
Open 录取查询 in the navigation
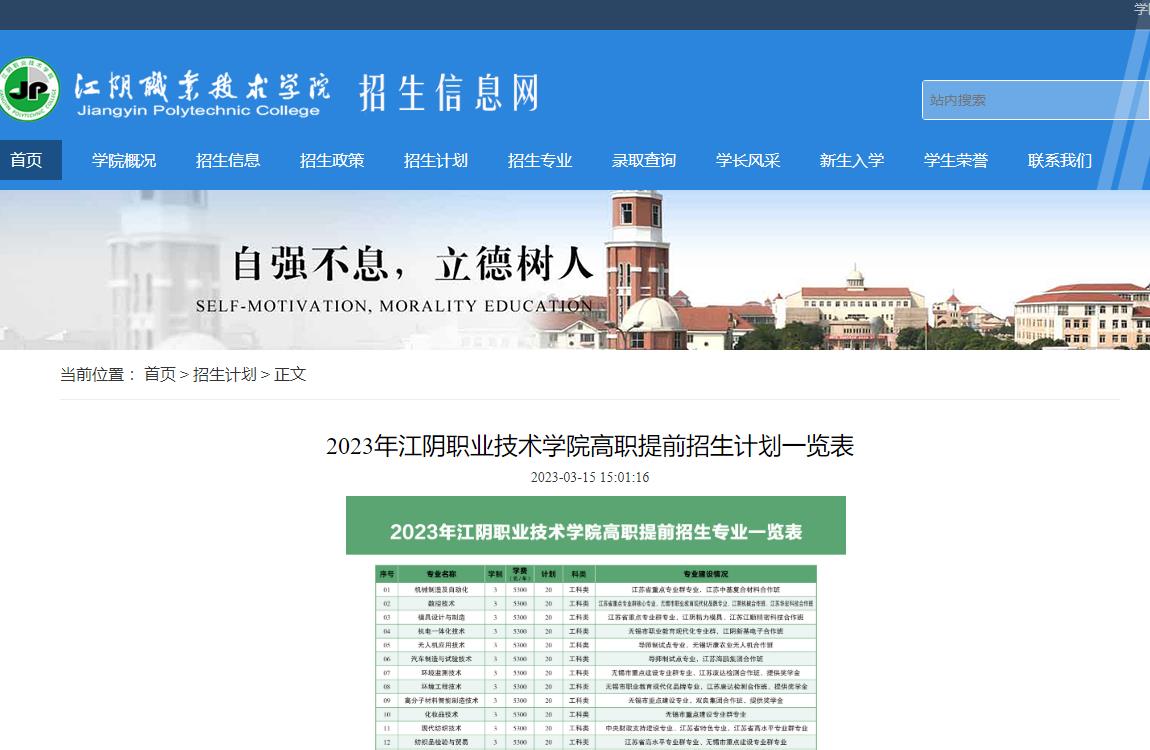pos(644,160)
